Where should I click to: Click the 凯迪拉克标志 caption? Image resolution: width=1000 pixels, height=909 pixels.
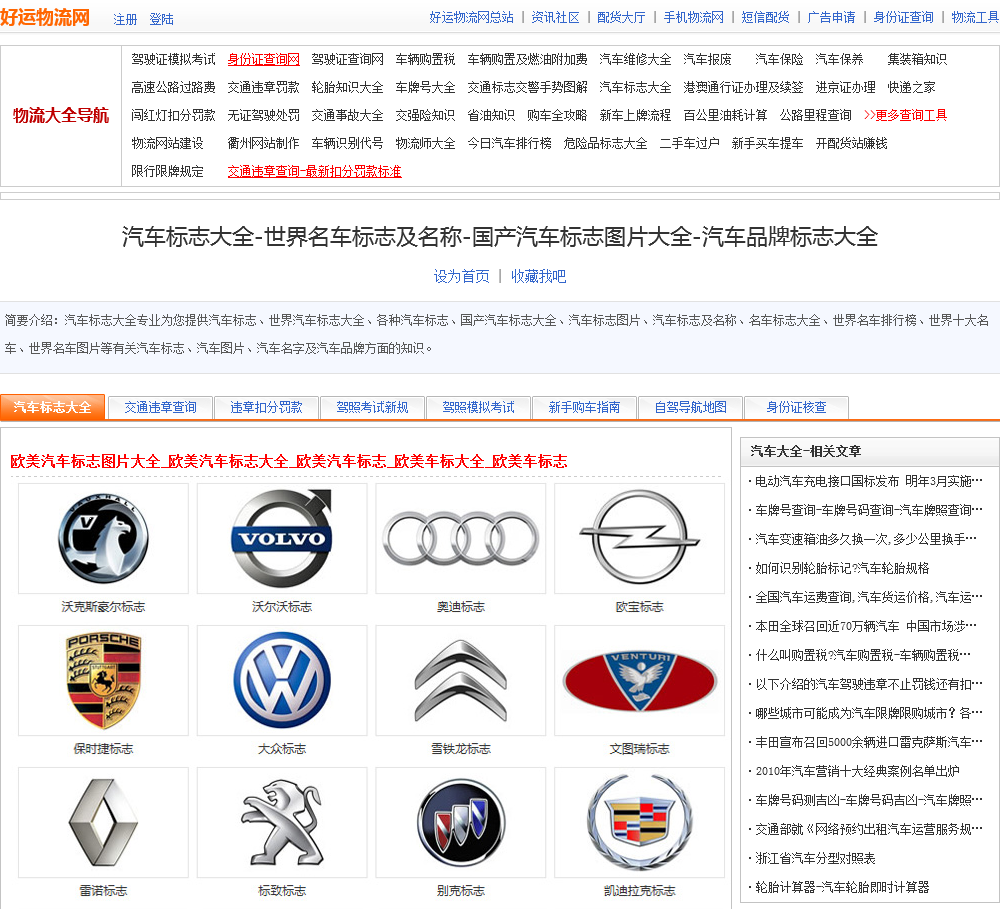[639, 891]
